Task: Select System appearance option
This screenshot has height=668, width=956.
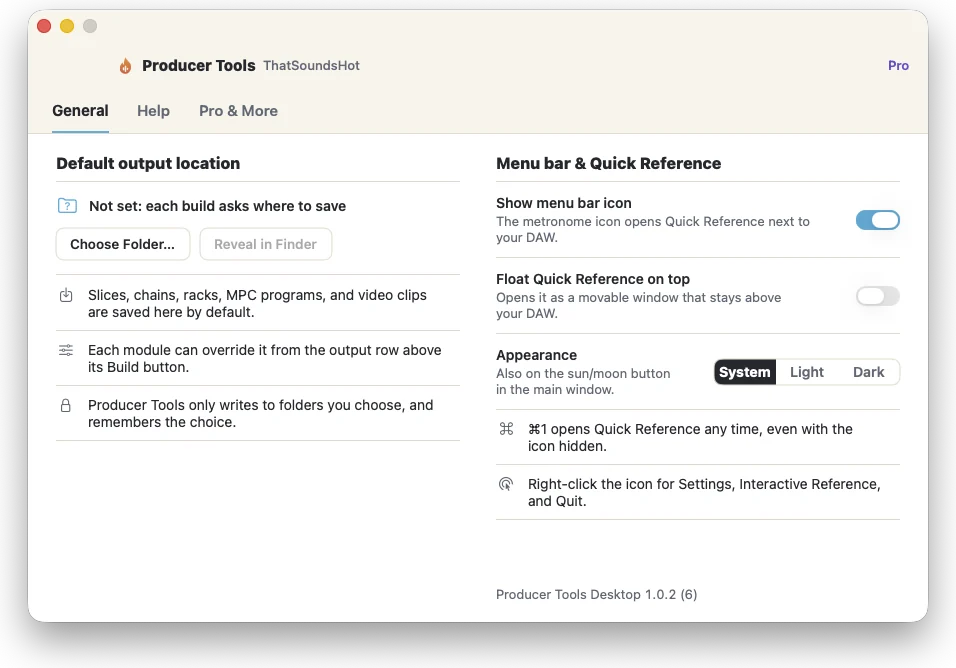Action: (x=744, y=372)
